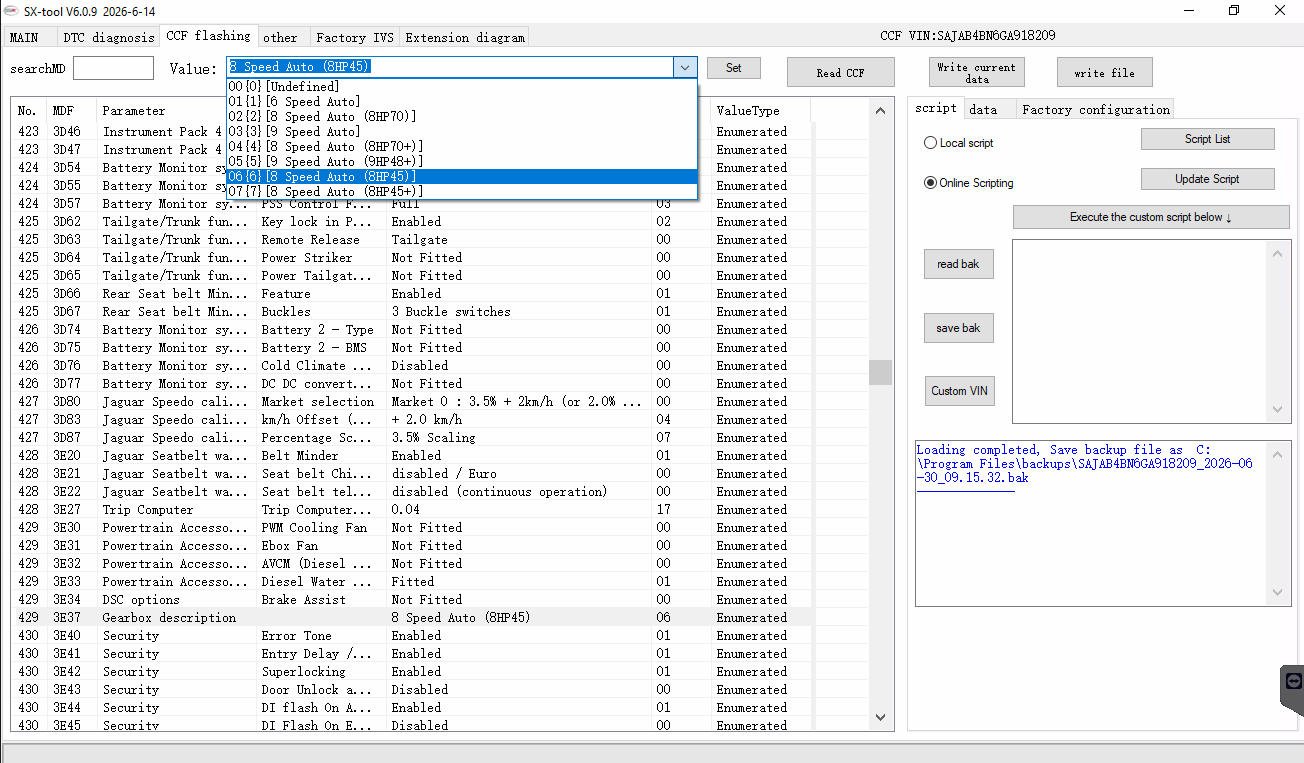Image resolution: width=1304 pixels, height=763 pixels.
Task: Click script text area scroll down arrow
Action: (1278, 409)
